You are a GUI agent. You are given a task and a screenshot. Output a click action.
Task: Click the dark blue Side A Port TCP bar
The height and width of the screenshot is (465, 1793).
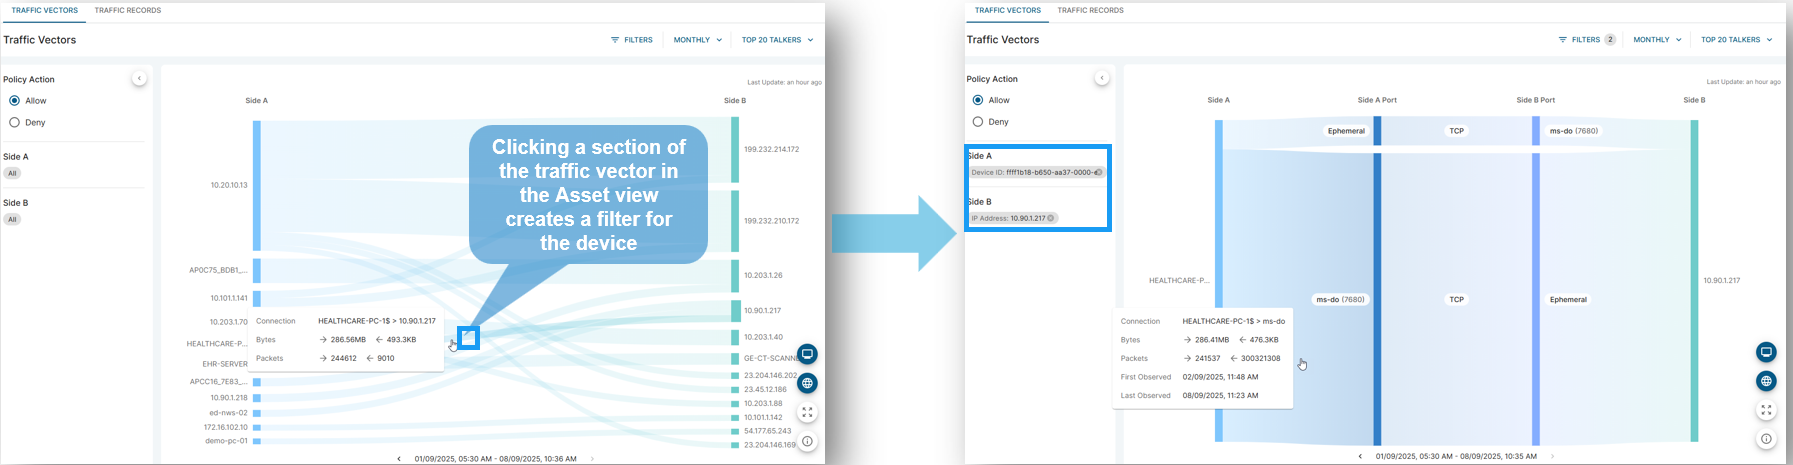(x=1377, y=298)
